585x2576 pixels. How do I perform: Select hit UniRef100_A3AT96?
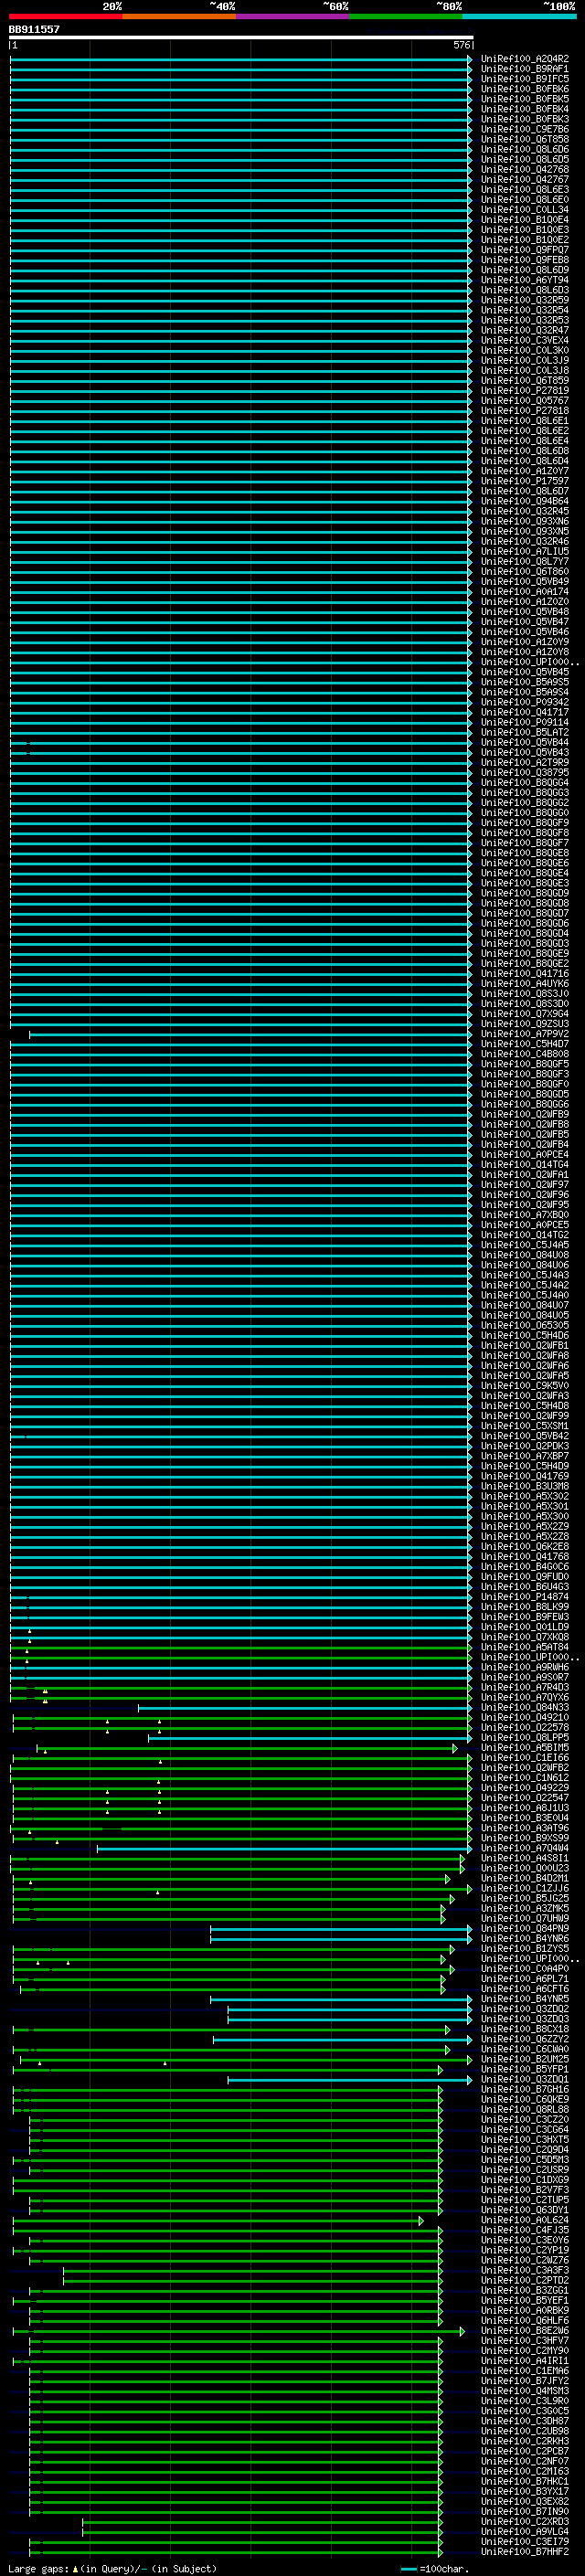point(525,1829)
